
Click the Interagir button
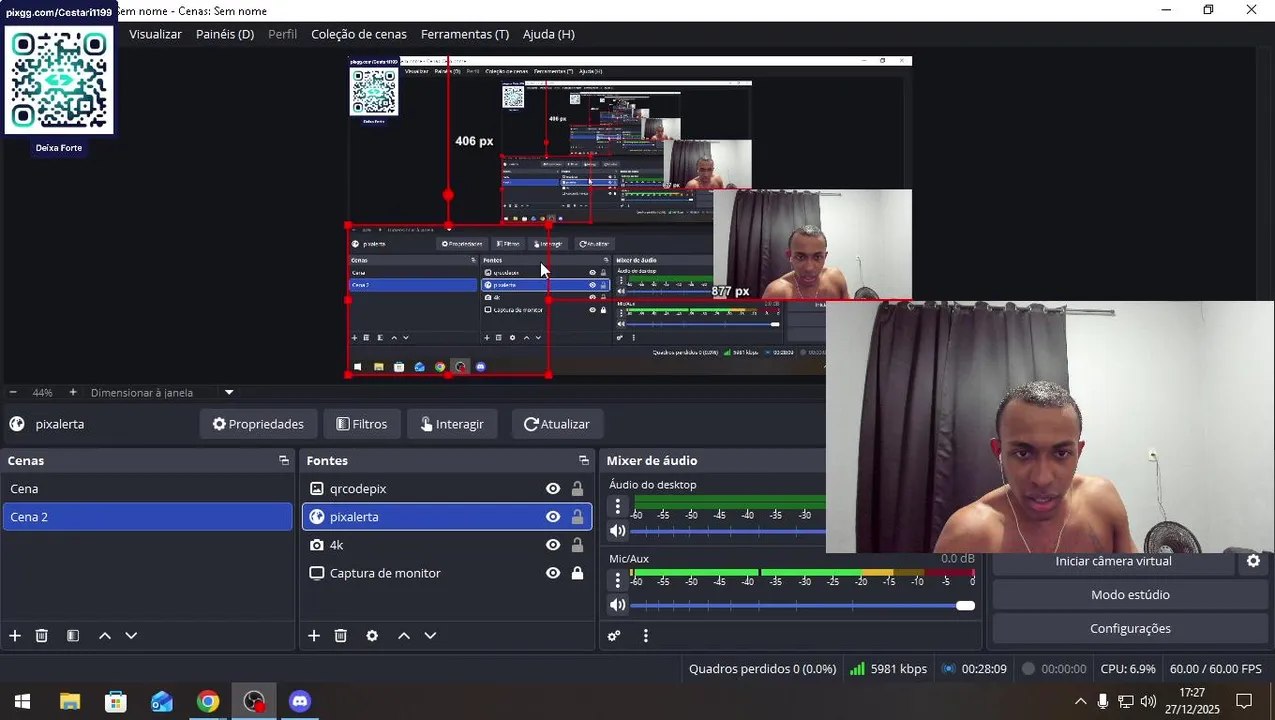[x=452, y=424]
